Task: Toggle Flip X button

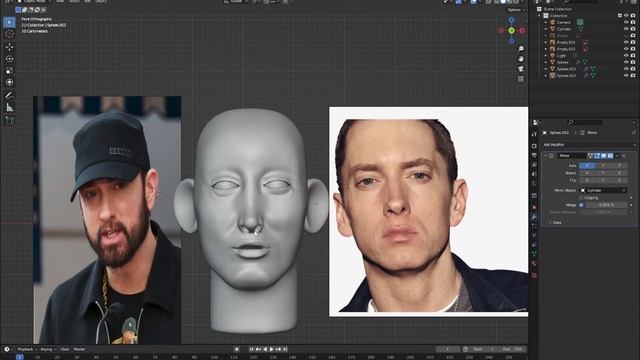Action: 587,180
